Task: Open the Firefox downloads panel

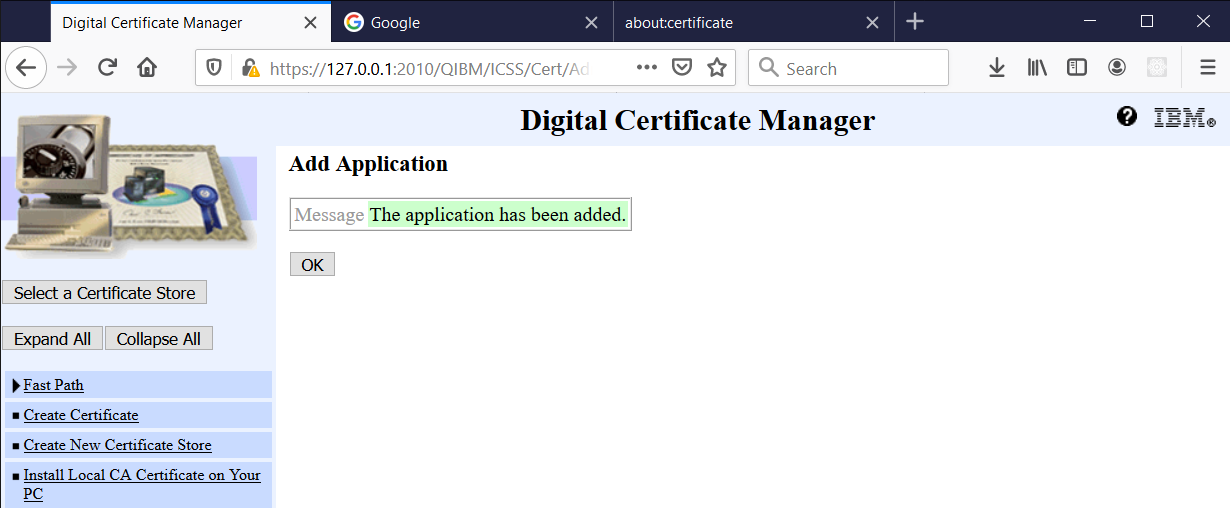Action: 996,68
